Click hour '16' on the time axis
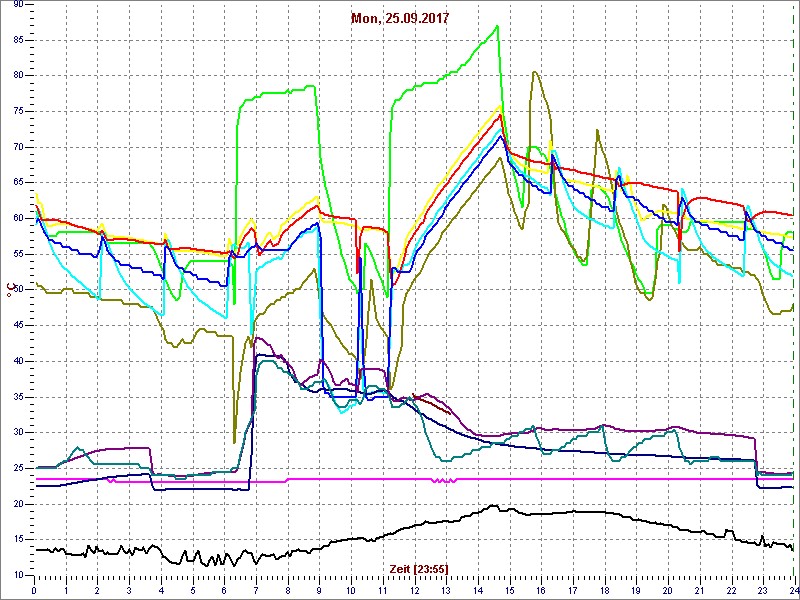 [x=541, y=590]
